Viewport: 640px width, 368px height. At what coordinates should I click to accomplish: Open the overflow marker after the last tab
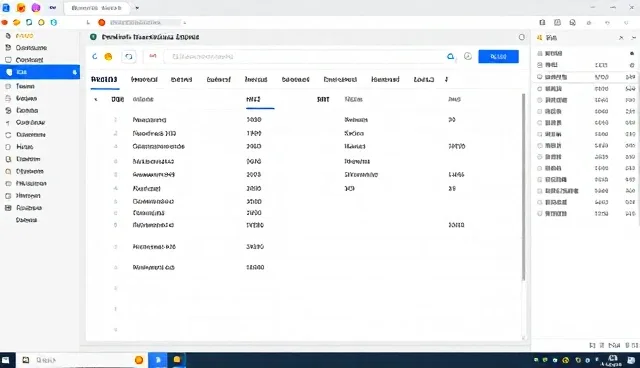tap(447, 80)
